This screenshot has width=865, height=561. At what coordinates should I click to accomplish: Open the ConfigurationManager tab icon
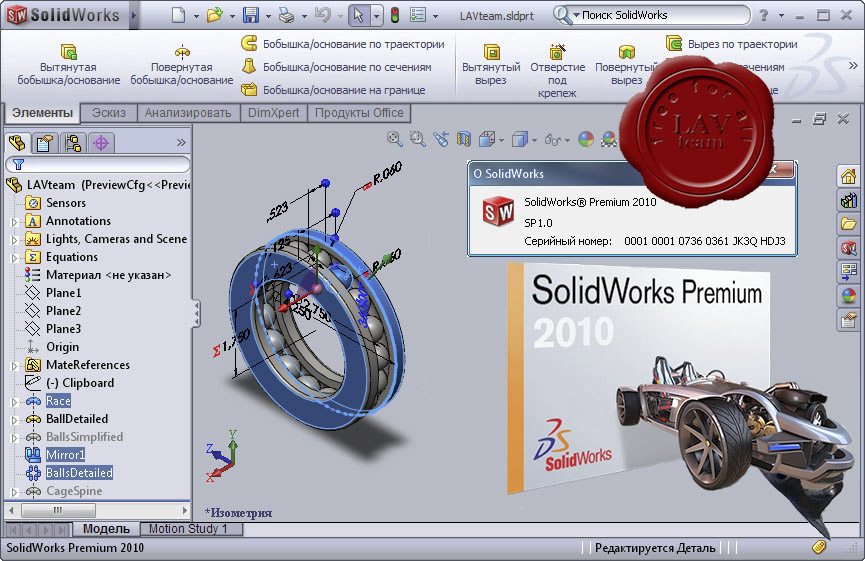pyautogui.click(x=73, y=143)
